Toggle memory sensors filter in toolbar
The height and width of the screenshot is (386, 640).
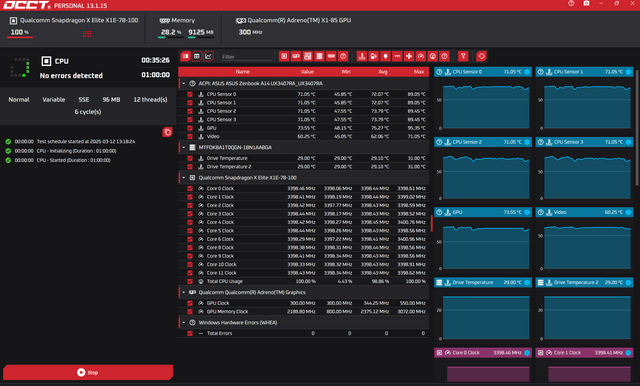[331, 56]
